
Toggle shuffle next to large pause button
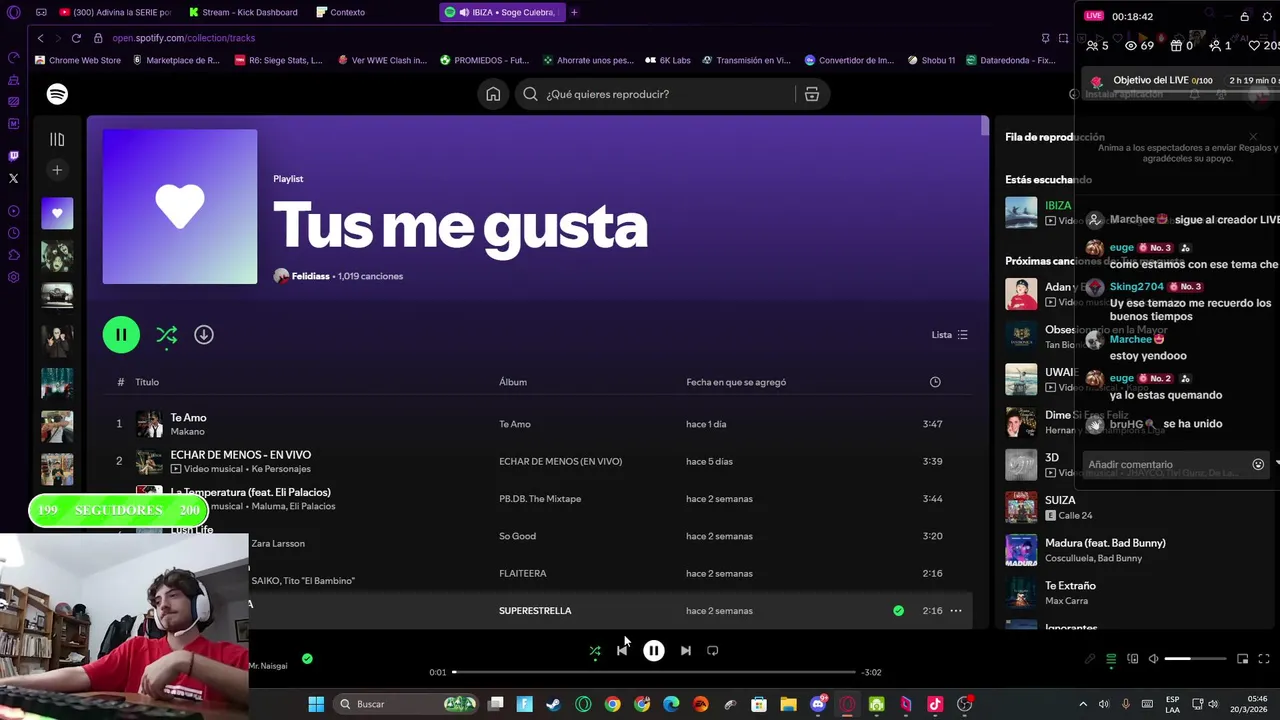click(166, 335)
